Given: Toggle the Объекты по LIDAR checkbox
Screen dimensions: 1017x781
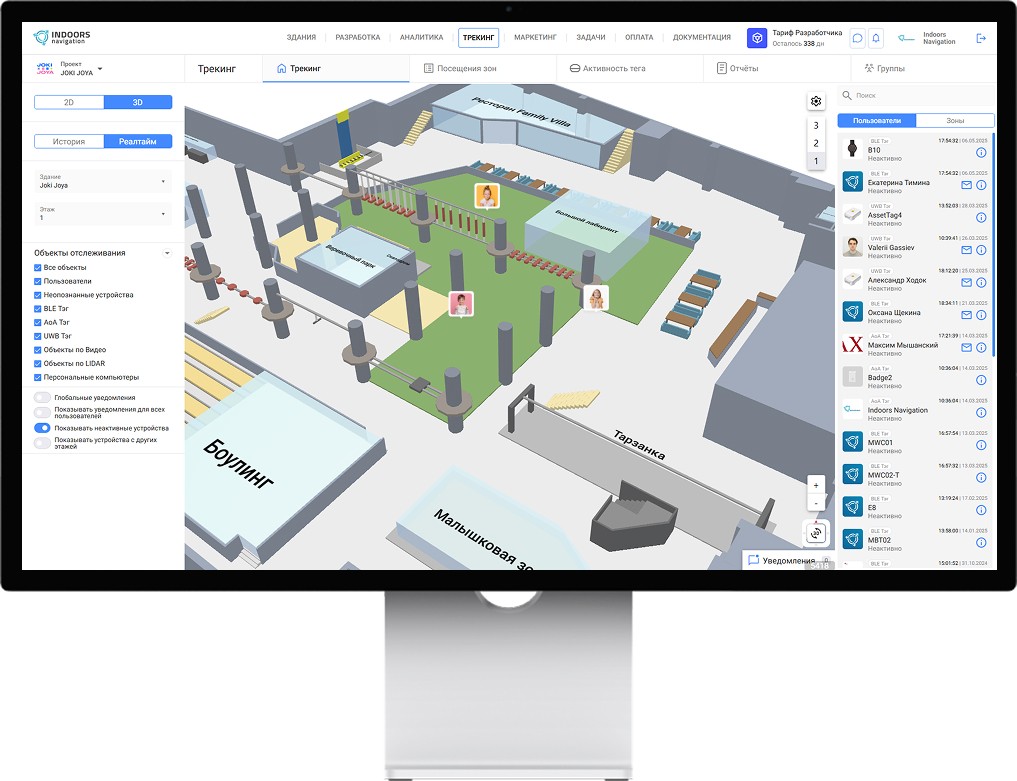Looking at the screenshot, I should (x=38, y=363).
